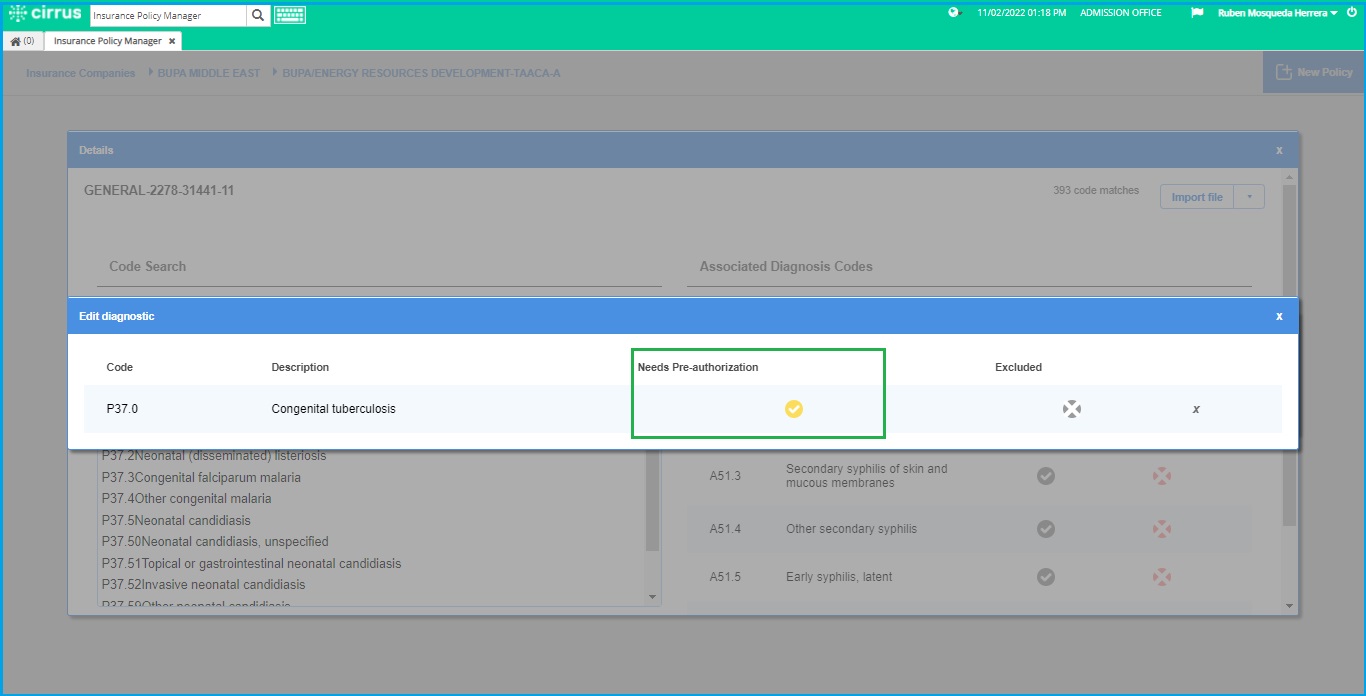Screen dimensions: 1366x696
Task: Click the Import file button
Action: (1197, 197)
